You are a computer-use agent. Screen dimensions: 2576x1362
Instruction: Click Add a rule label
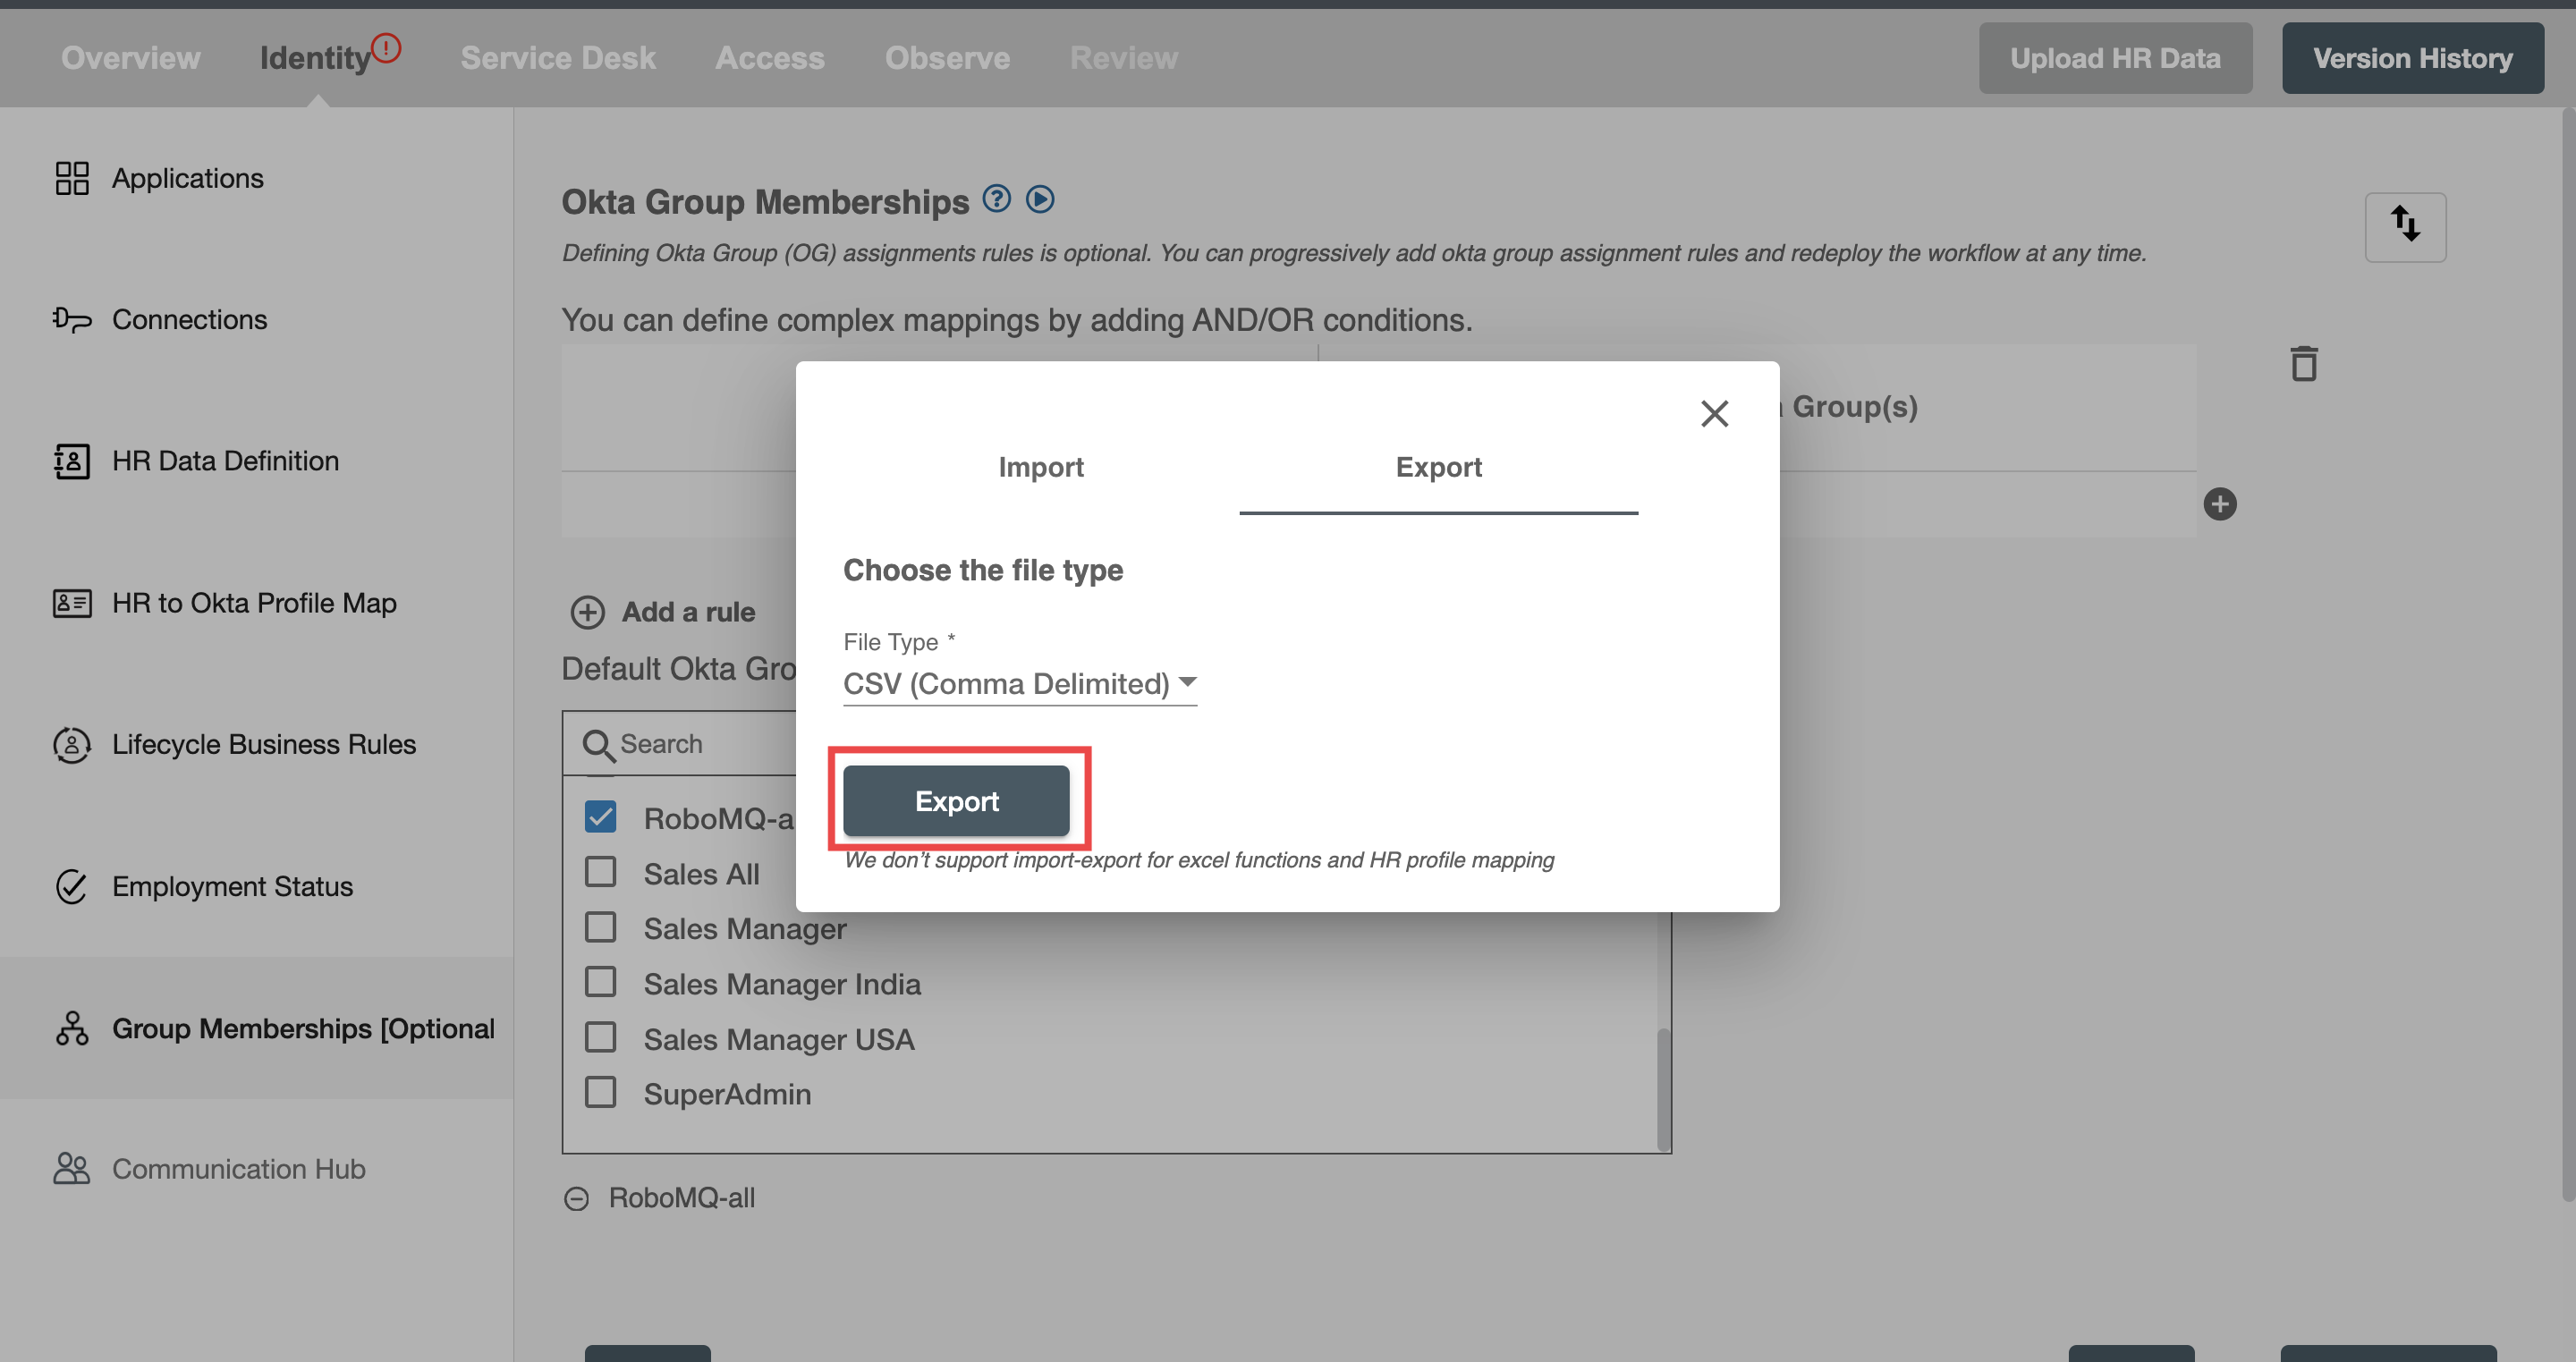tap(688, 612)
